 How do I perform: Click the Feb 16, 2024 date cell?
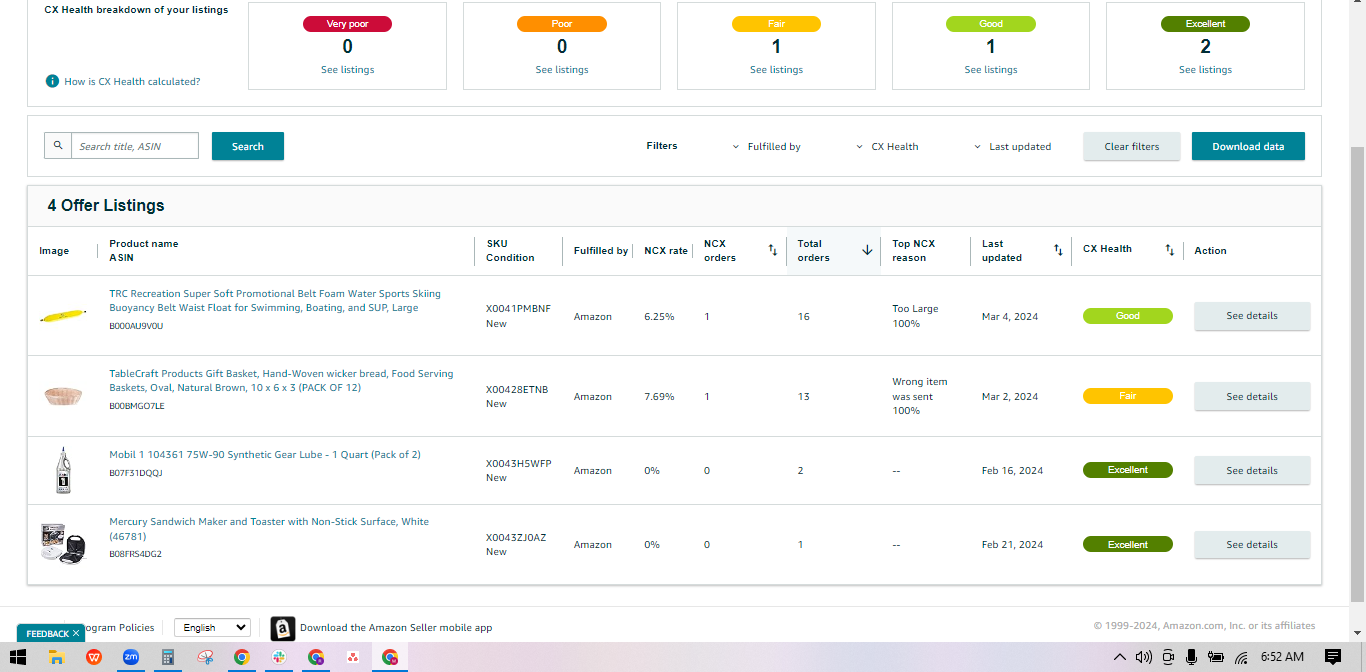point(1012,471)
